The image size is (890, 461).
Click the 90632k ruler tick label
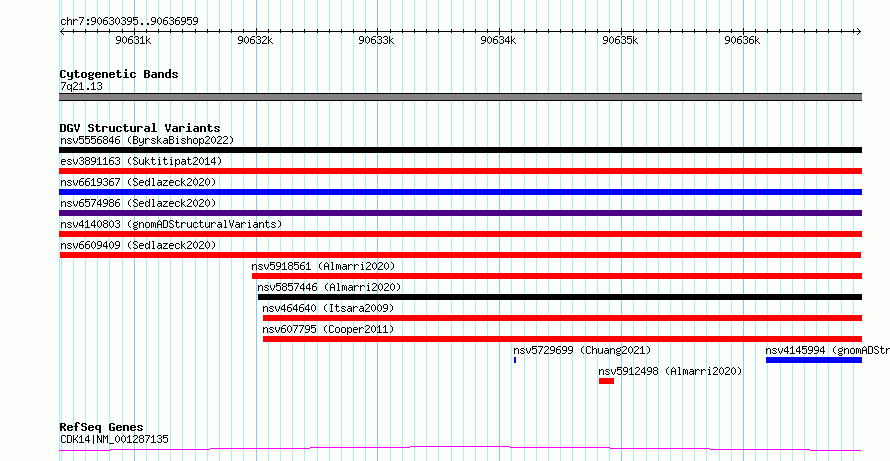(255, 40)
